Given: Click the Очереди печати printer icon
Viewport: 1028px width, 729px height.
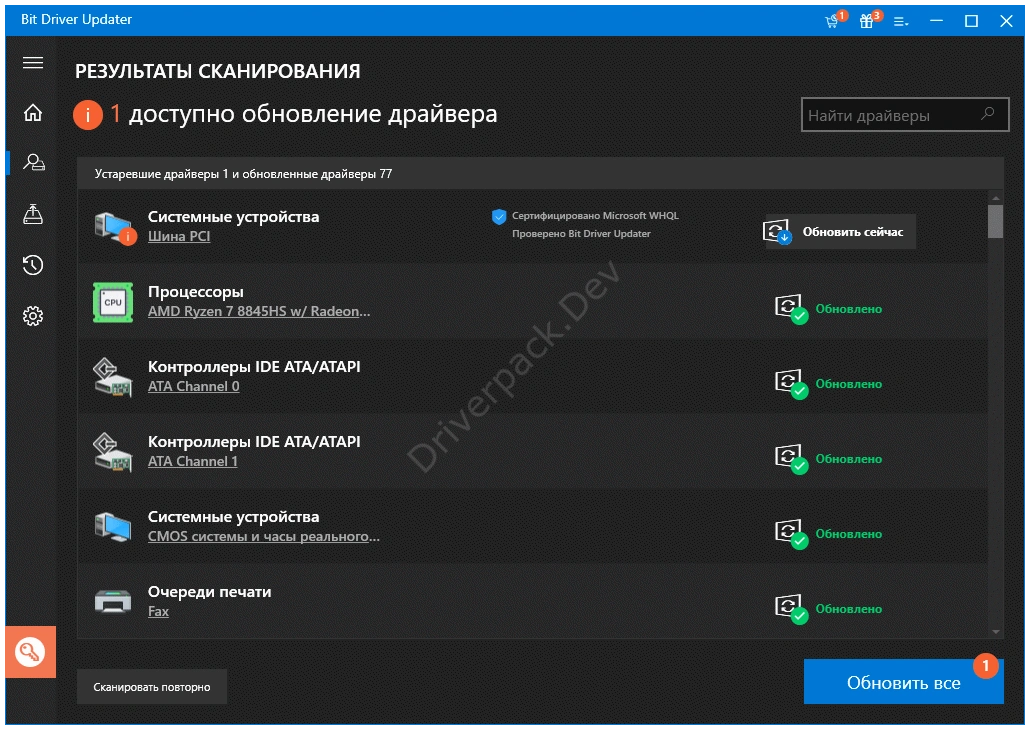Looking at the screenshot, I should (113, 601).
